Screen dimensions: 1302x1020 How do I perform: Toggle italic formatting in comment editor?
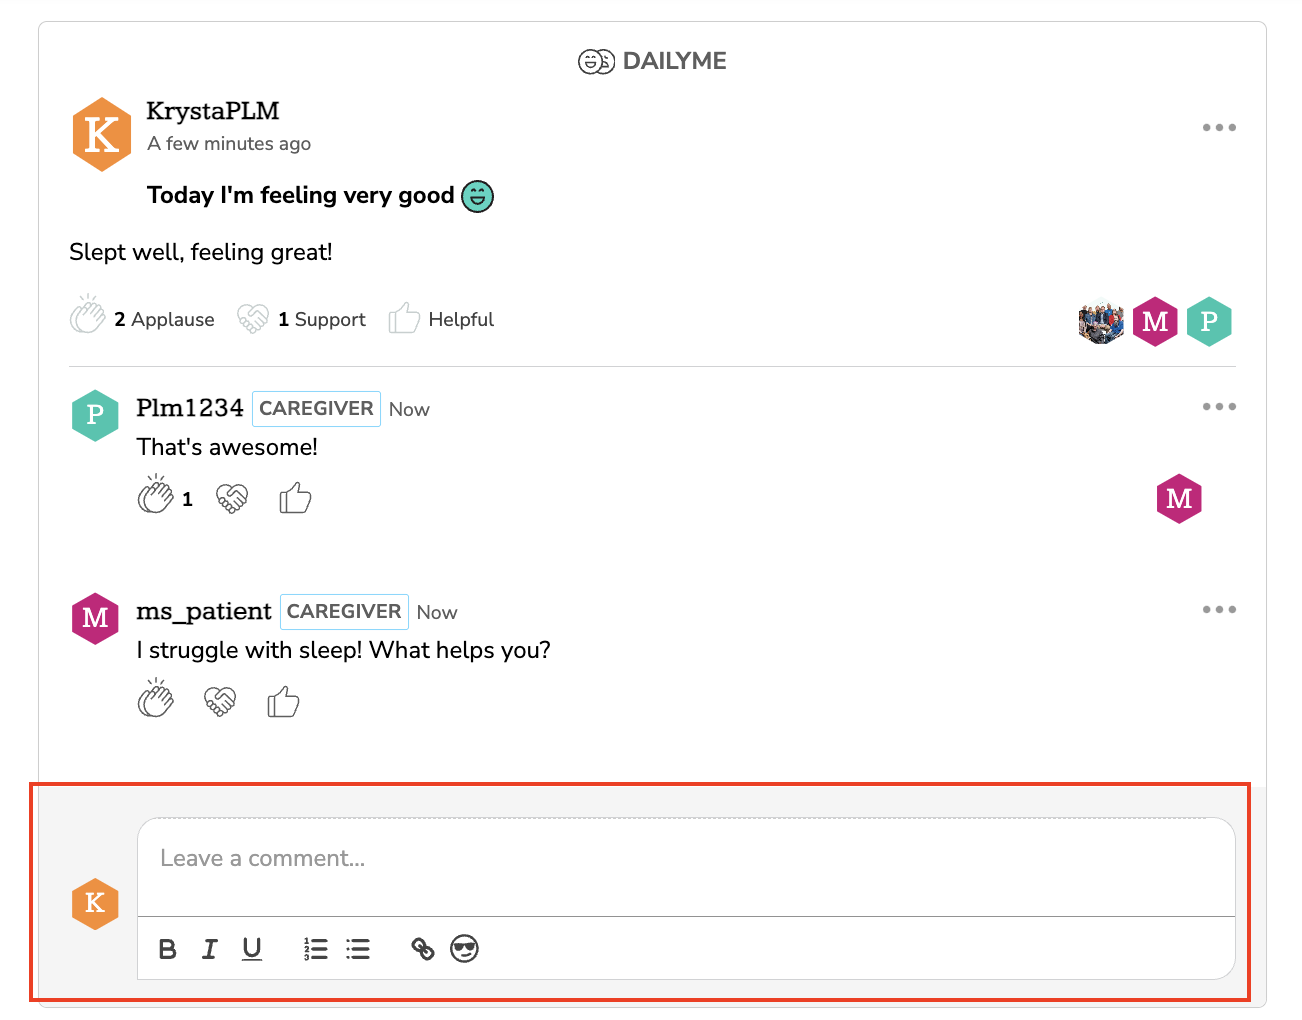point(210,949)
